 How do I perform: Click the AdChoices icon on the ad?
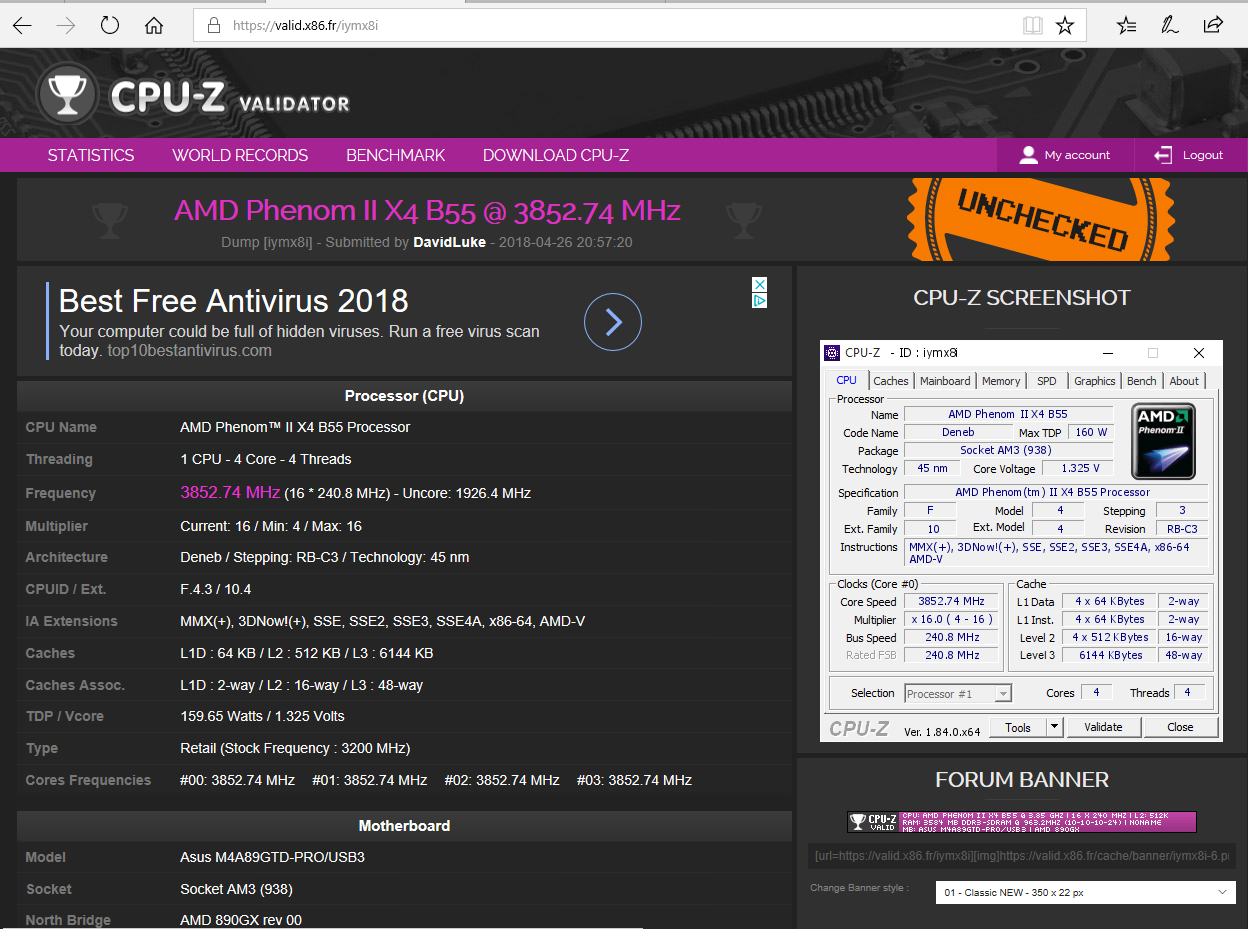point(760,301)
